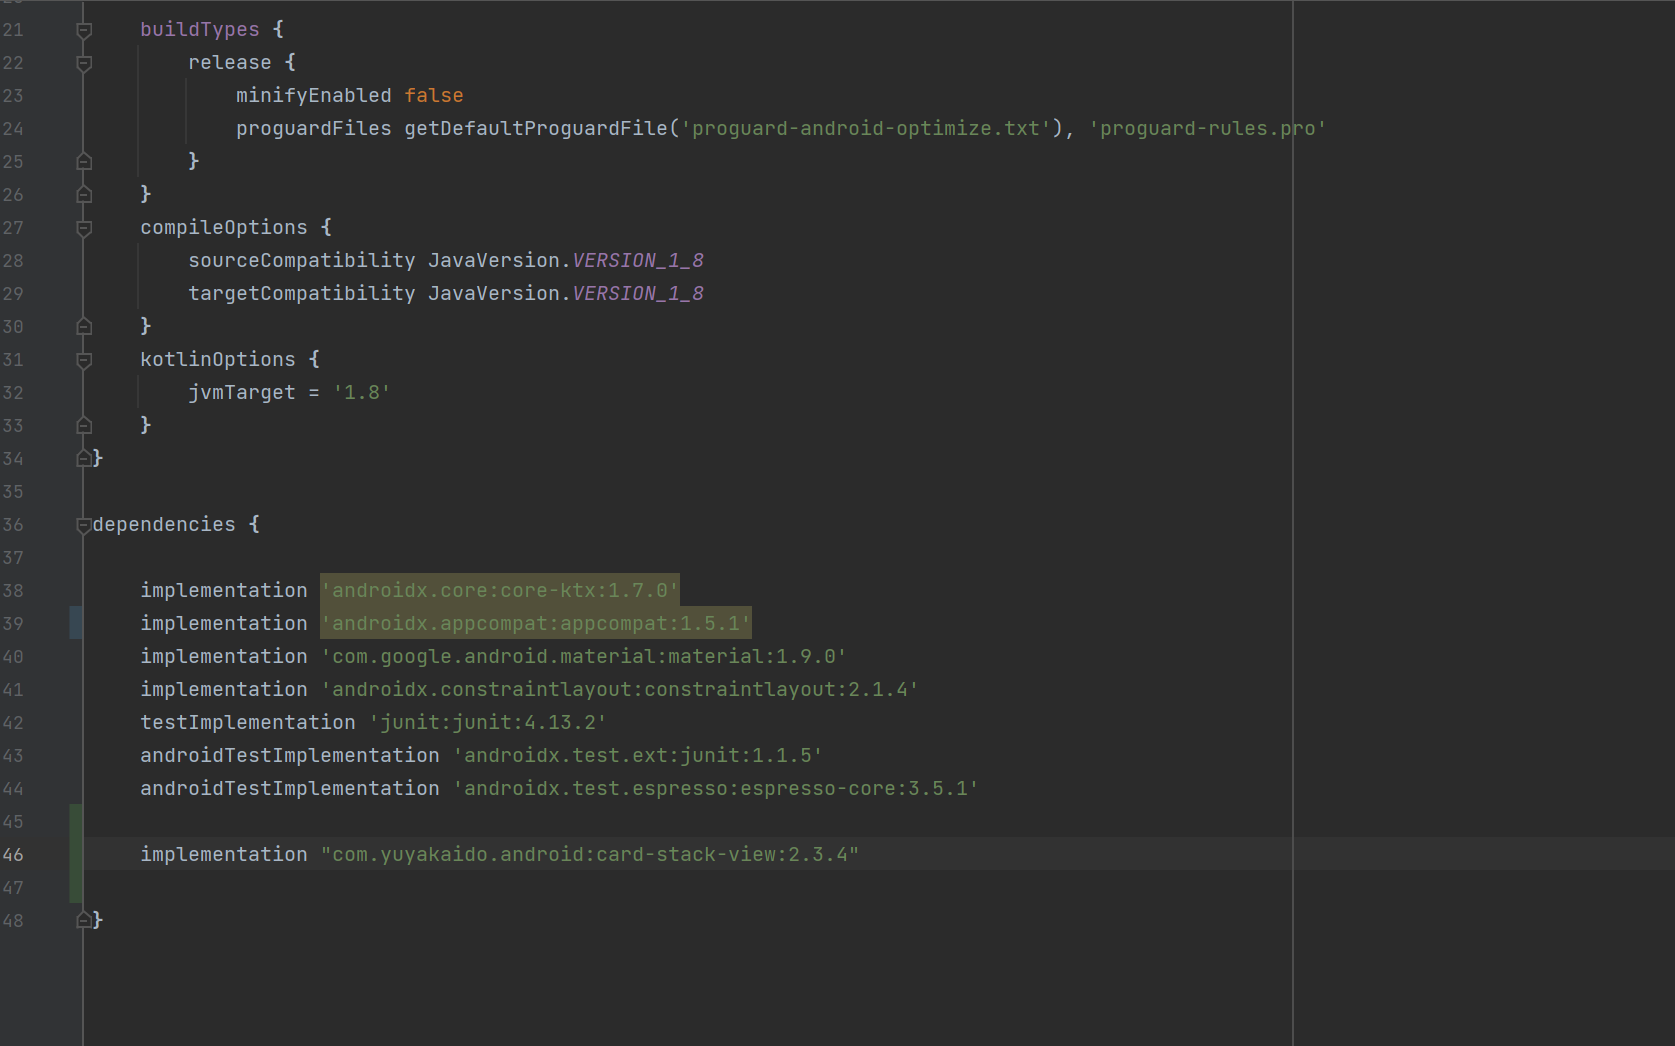Click the testImplementation keyword
Screen dimensions: 1675x1046
point(248,722)
